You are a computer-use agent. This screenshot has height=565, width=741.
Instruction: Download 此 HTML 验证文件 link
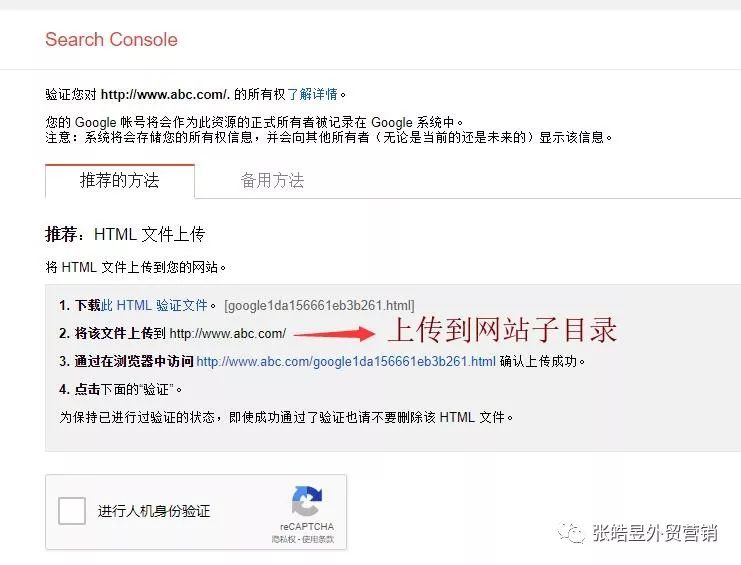(154, 305)
